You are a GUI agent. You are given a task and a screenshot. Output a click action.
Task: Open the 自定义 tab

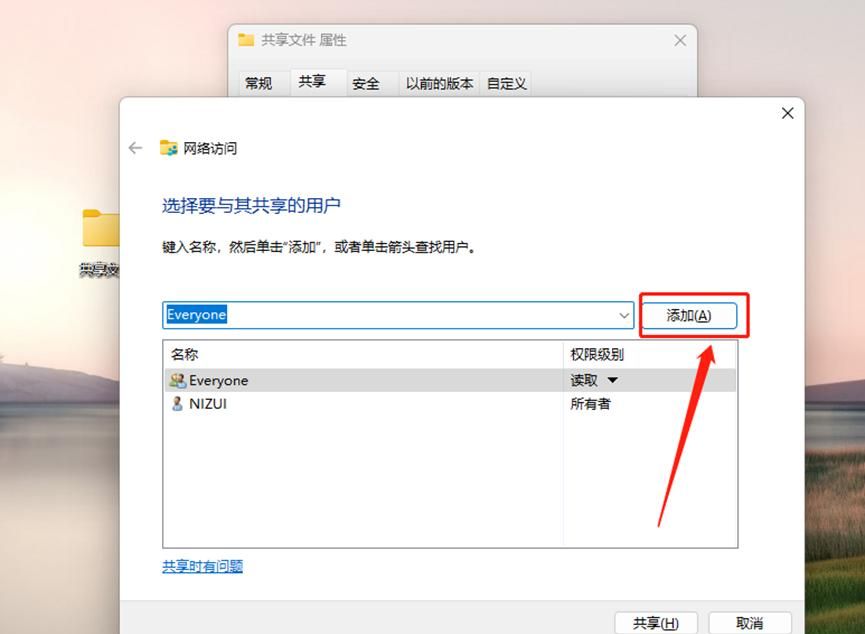click(x=506, y=84)
